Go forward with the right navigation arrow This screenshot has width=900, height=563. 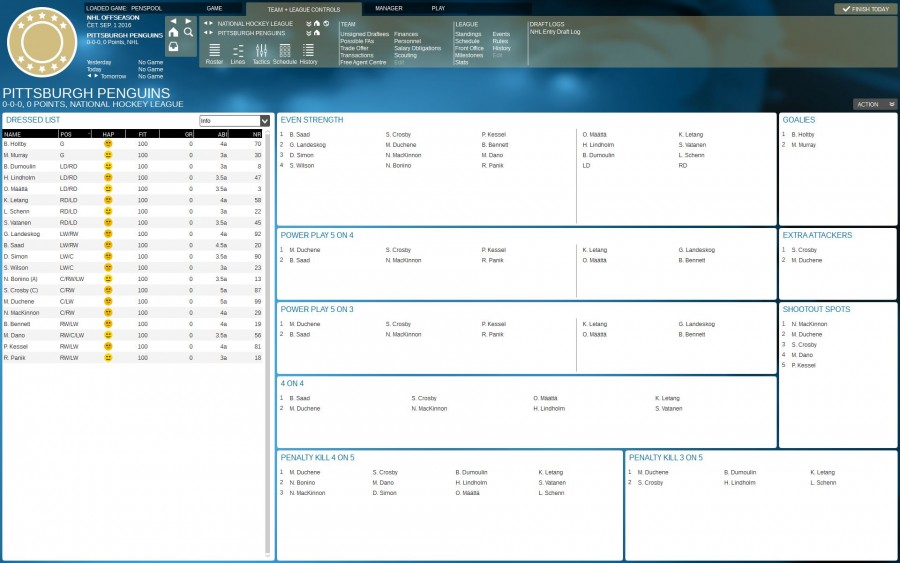[188, 21]
